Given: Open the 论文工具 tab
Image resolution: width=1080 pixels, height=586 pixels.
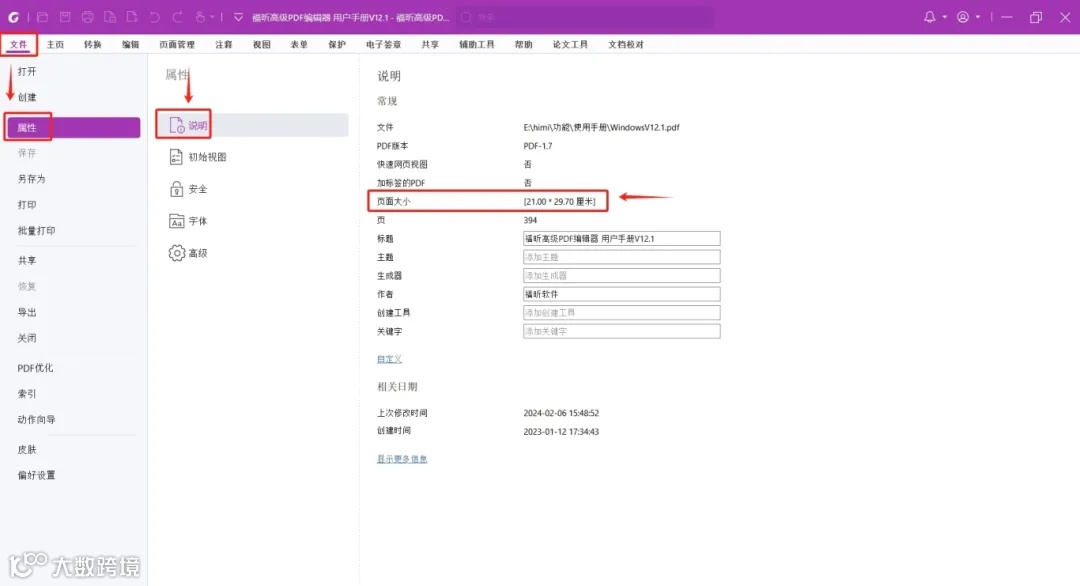Looking at the screenshot, I should (x=570, y=44).
